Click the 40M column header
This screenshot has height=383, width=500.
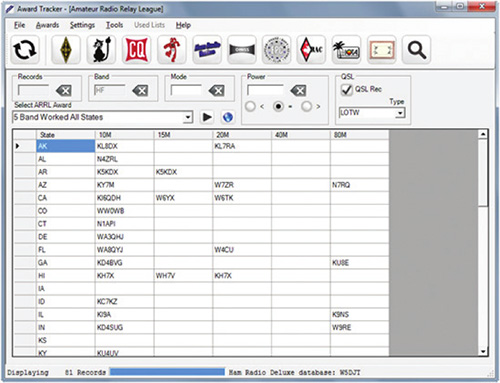[x=301, y=135]
